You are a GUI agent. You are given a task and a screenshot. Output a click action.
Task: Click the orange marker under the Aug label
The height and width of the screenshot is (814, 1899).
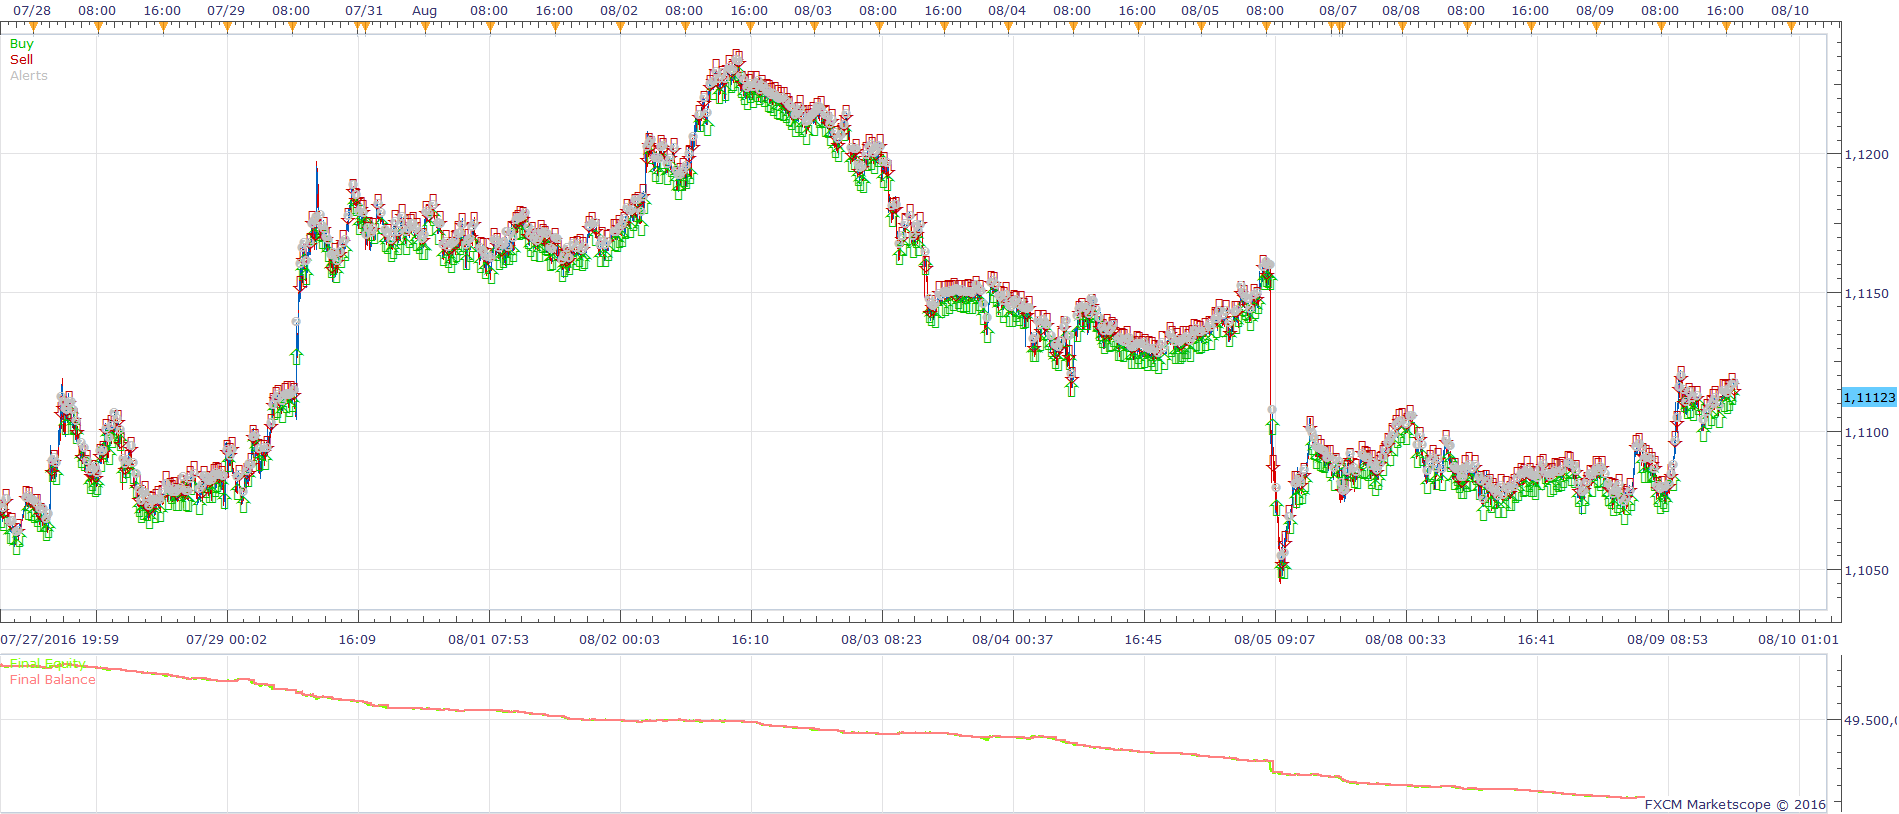(425, 28)
